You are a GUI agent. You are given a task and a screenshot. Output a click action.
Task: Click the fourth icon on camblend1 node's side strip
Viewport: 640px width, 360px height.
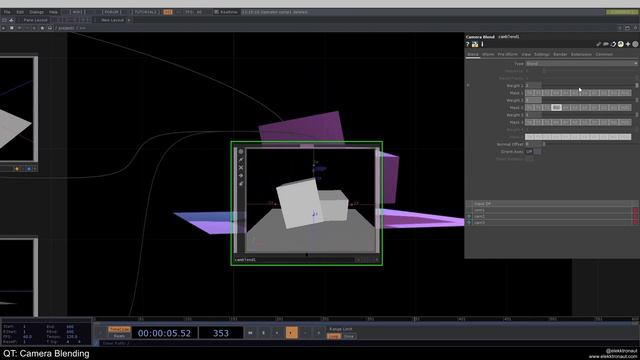click(x=241, y=176)
